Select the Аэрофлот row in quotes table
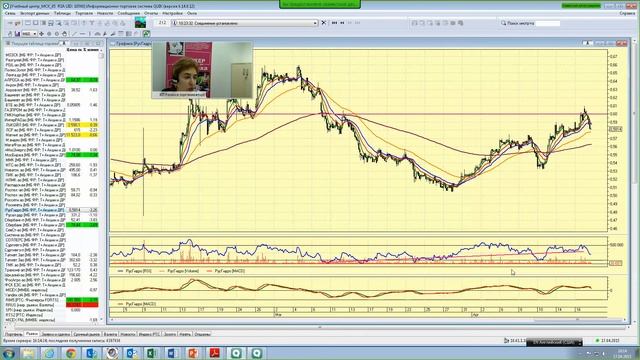The image size is (640, 360). coord(51,90)
